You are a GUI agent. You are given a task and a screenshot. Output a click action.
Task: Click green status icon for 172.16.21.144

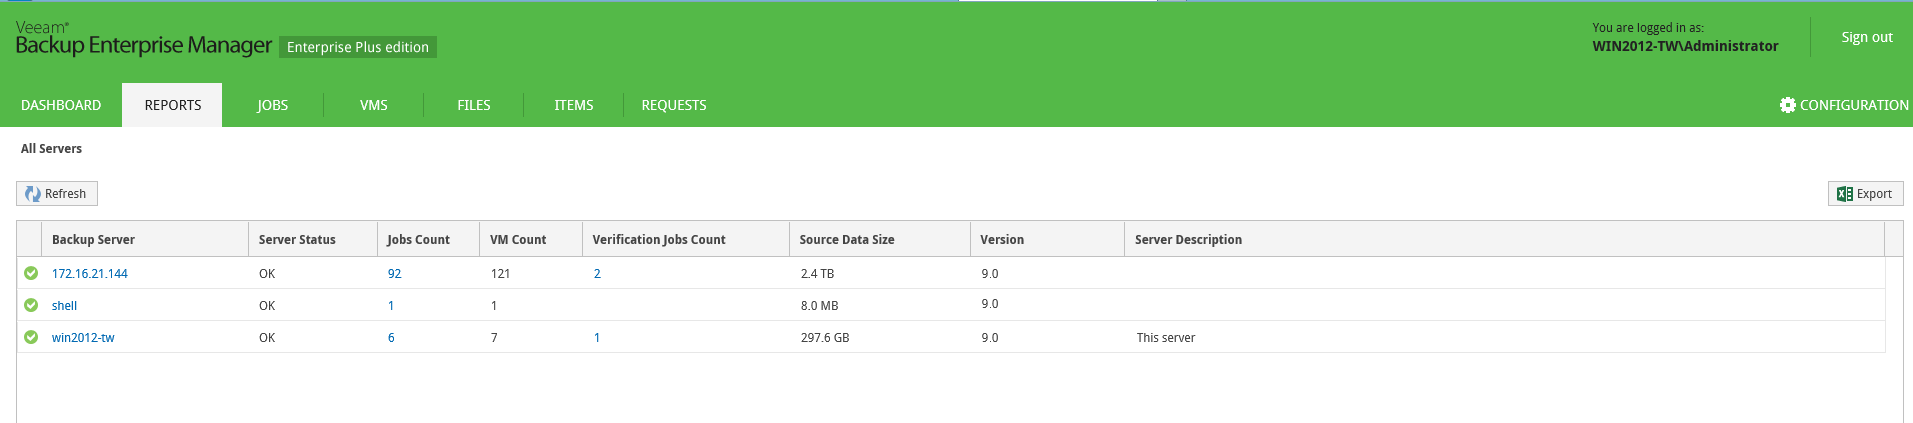31,273
